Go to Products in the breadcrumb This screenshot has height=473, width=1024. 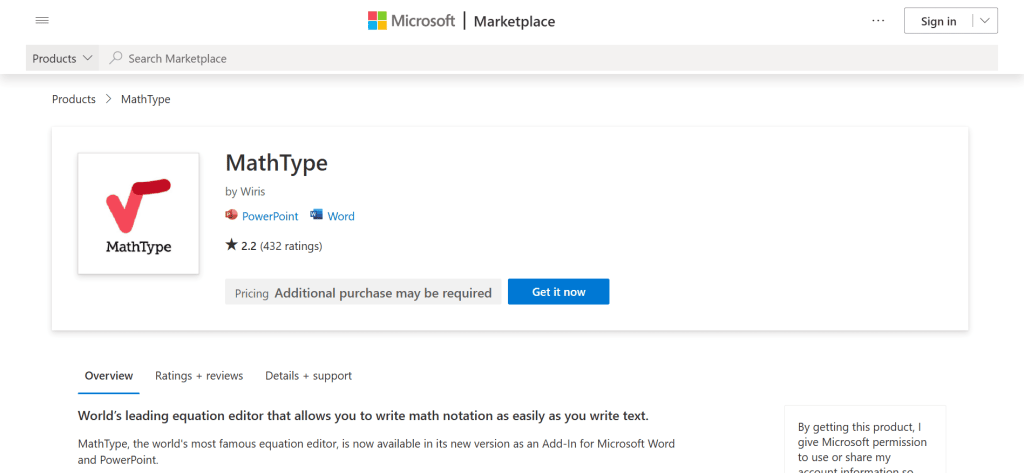coord(74,99)
